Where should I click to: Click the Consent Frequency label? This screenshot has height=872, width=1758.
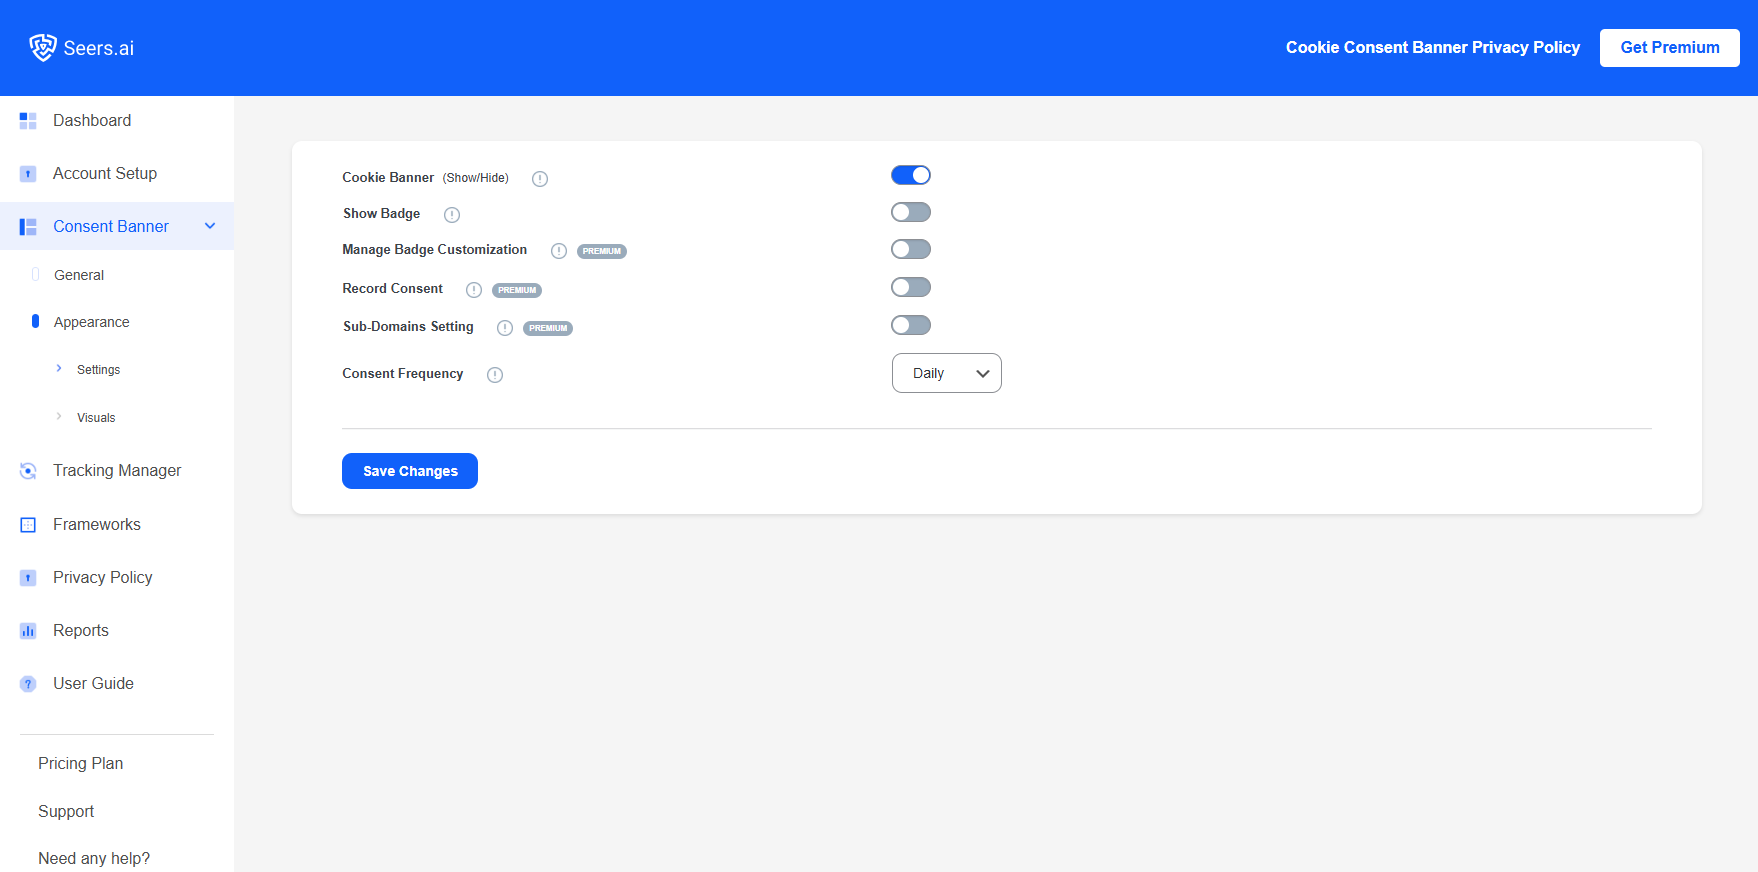coord(403,374)
